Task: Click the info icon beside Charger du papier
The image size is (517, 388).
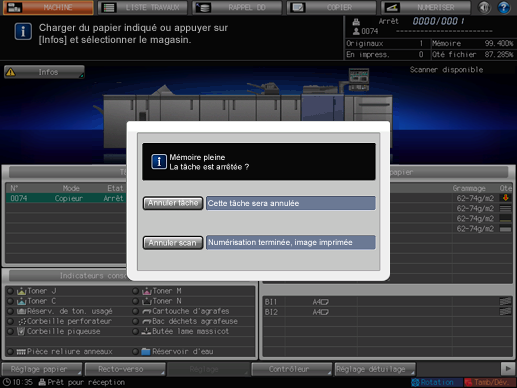Action: click(23, 32)
